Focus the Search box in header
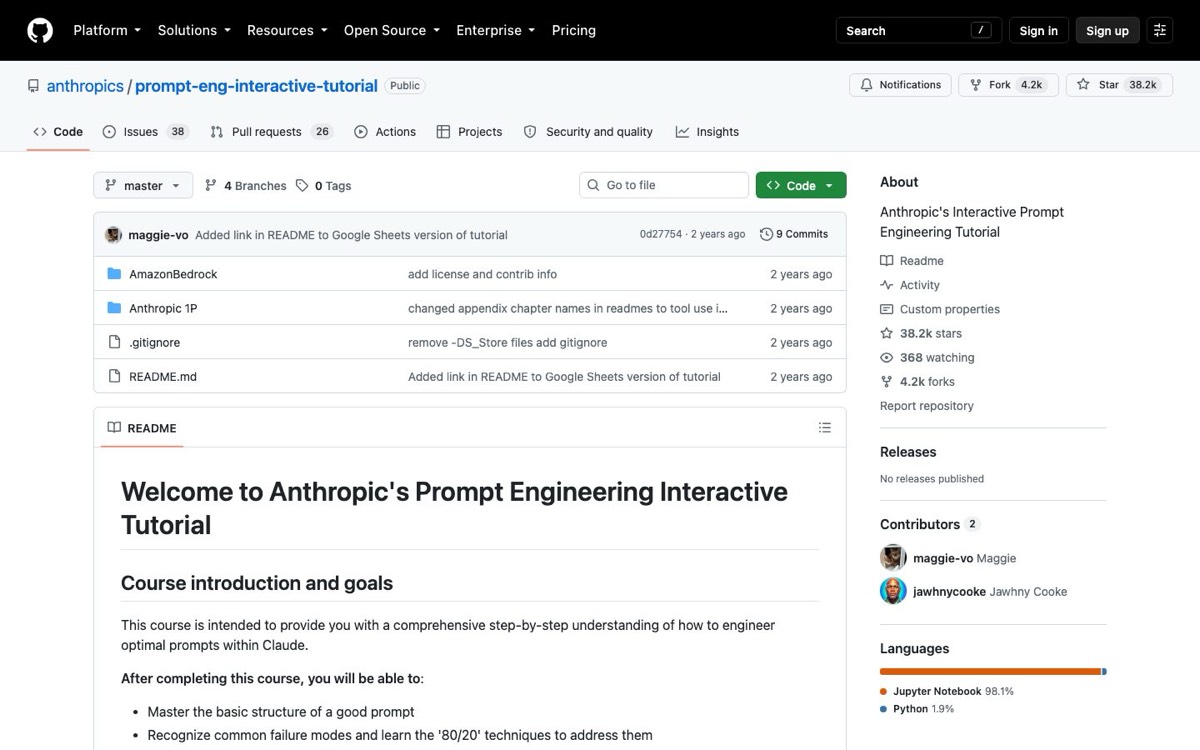Screen dimensions: 1200x750 click(x=917, y=31)
